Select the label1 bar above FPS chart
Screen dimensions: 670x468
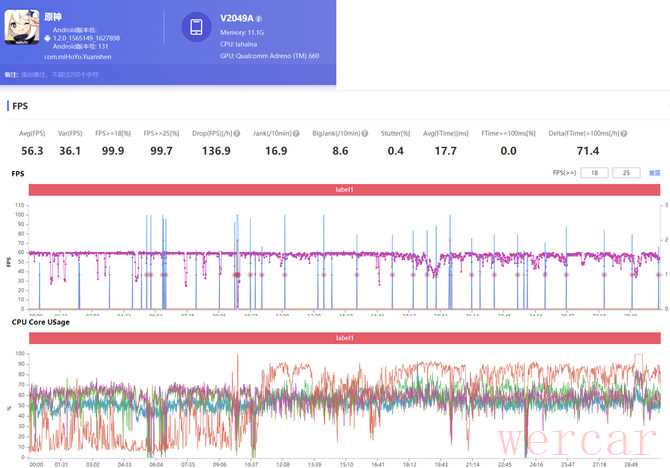coord(344,190)
